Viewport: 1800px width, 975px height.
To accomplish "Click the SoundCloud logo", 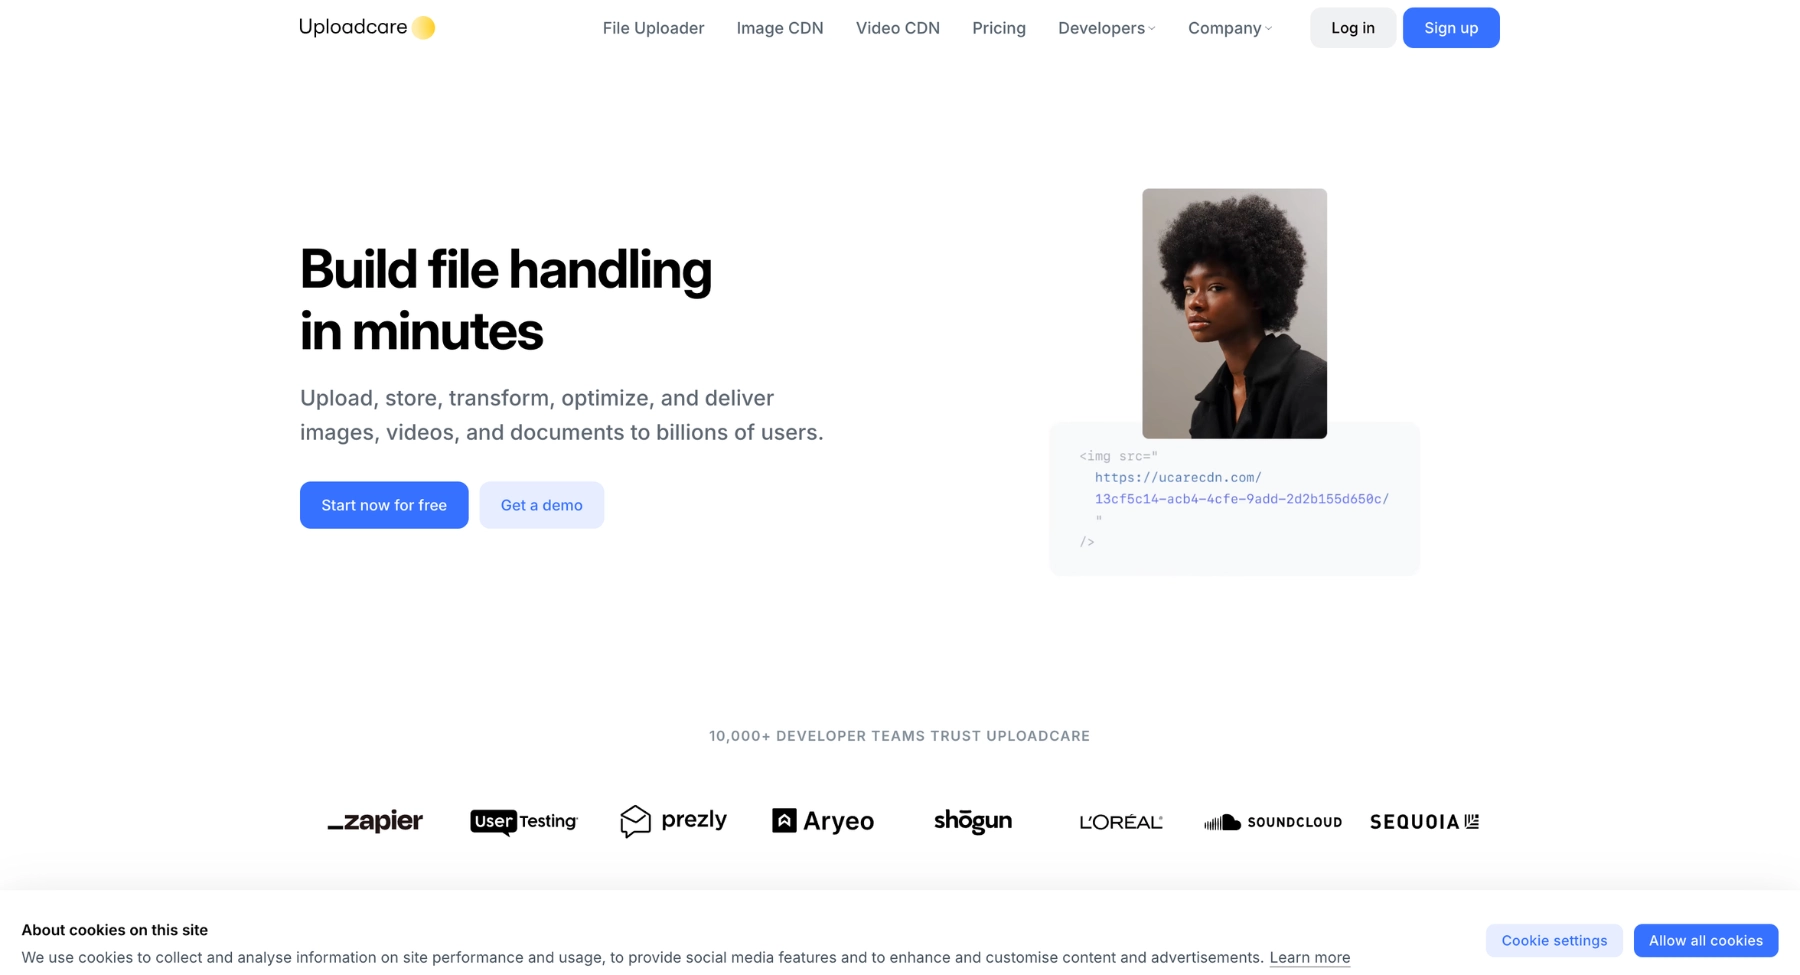I will coord(1273,822).
